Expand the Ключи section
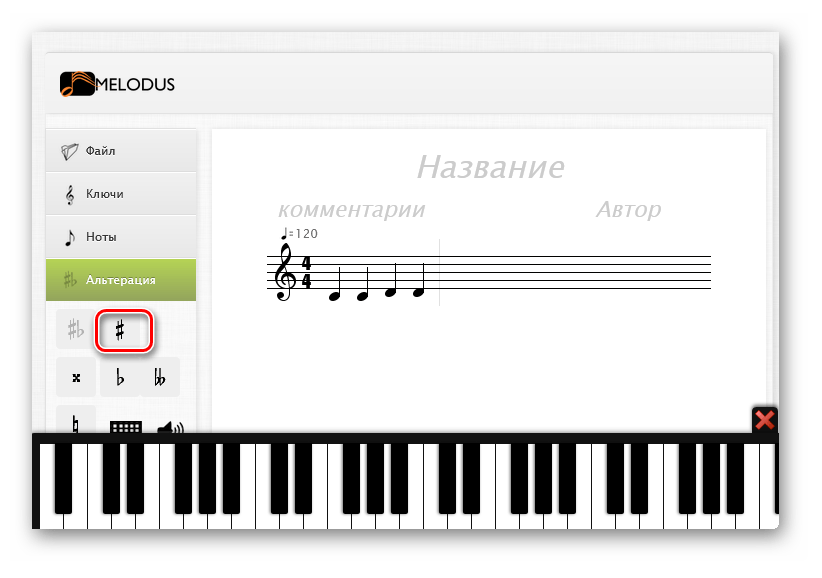 point(121,194)
